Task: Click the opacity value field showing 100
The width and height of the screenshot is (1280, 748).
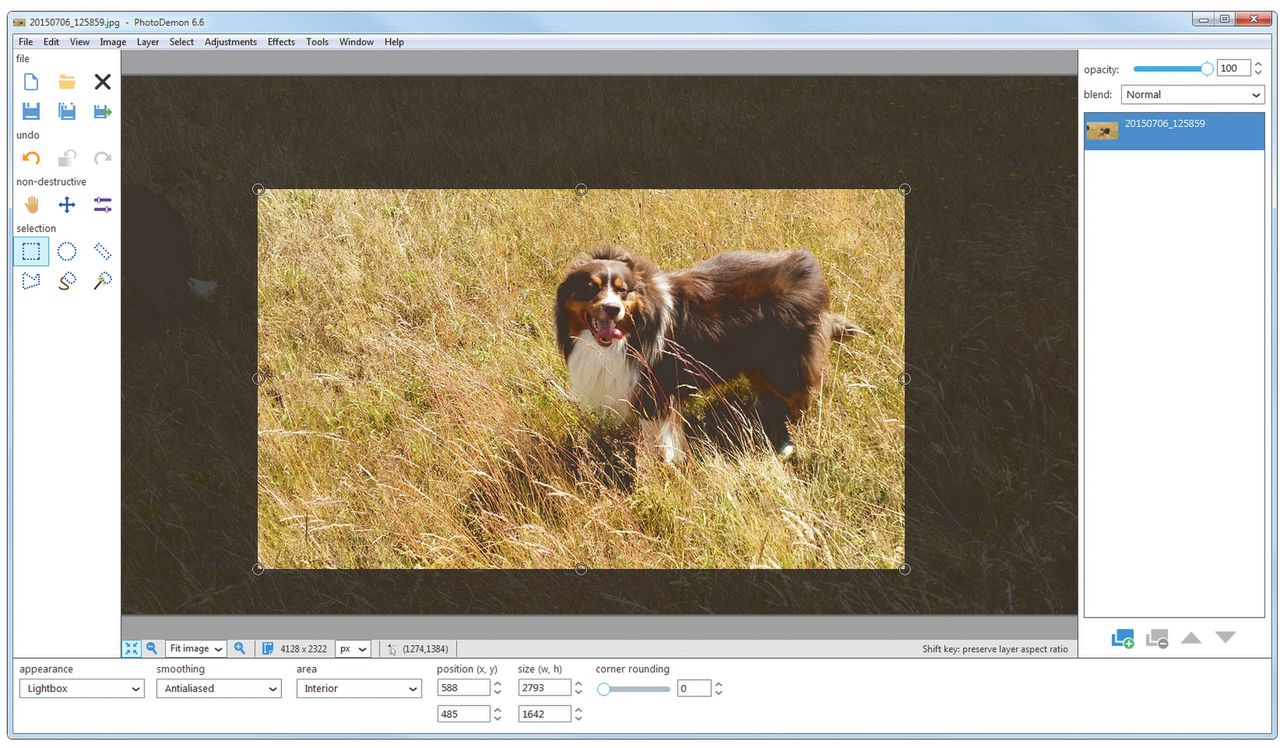Action: point(1234,69)
